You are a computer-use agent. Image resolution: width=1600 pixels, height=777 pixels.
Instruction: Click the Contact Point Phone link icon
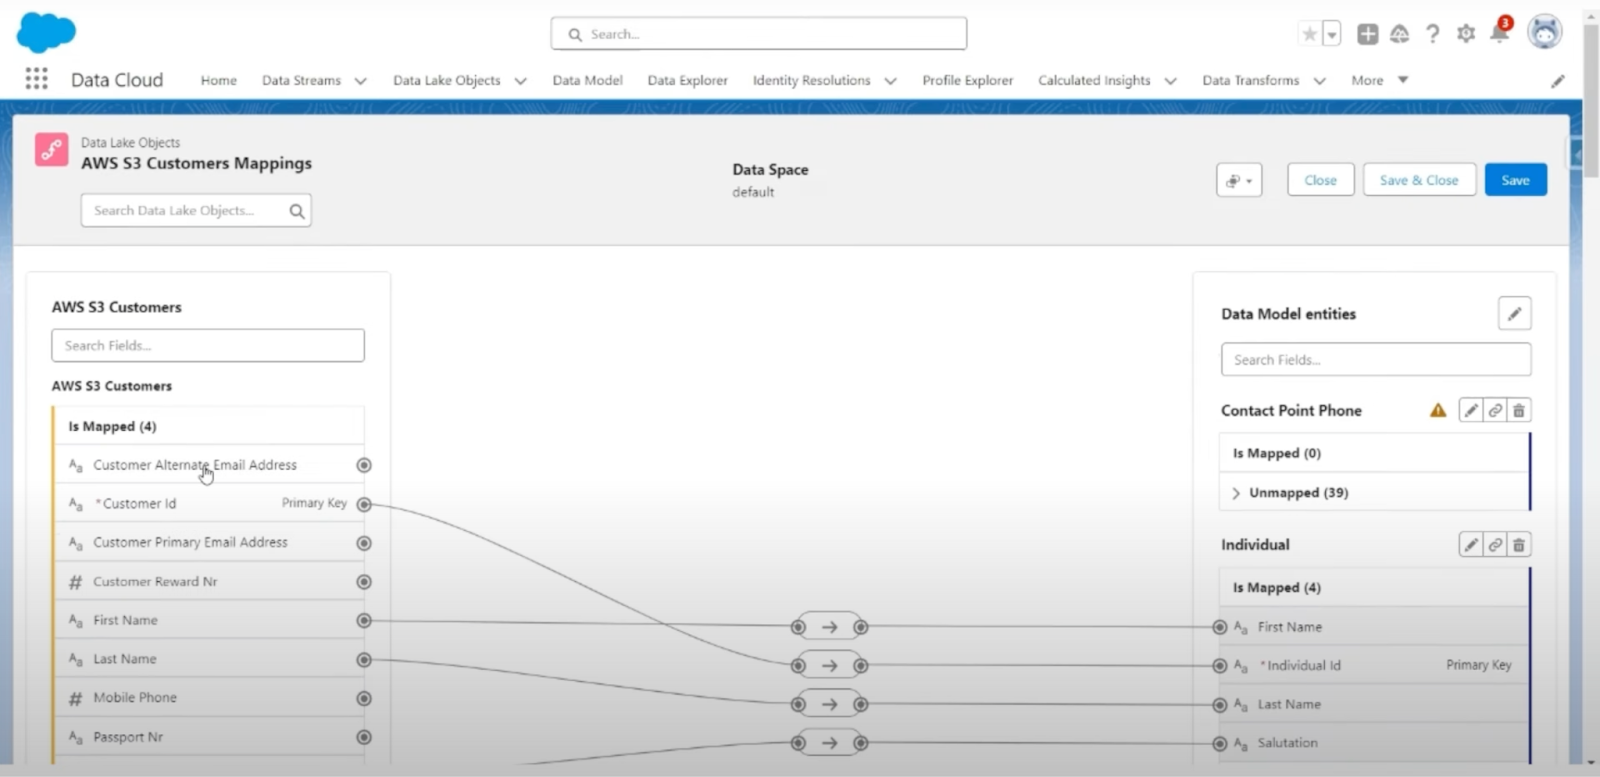pos(1495,410)
